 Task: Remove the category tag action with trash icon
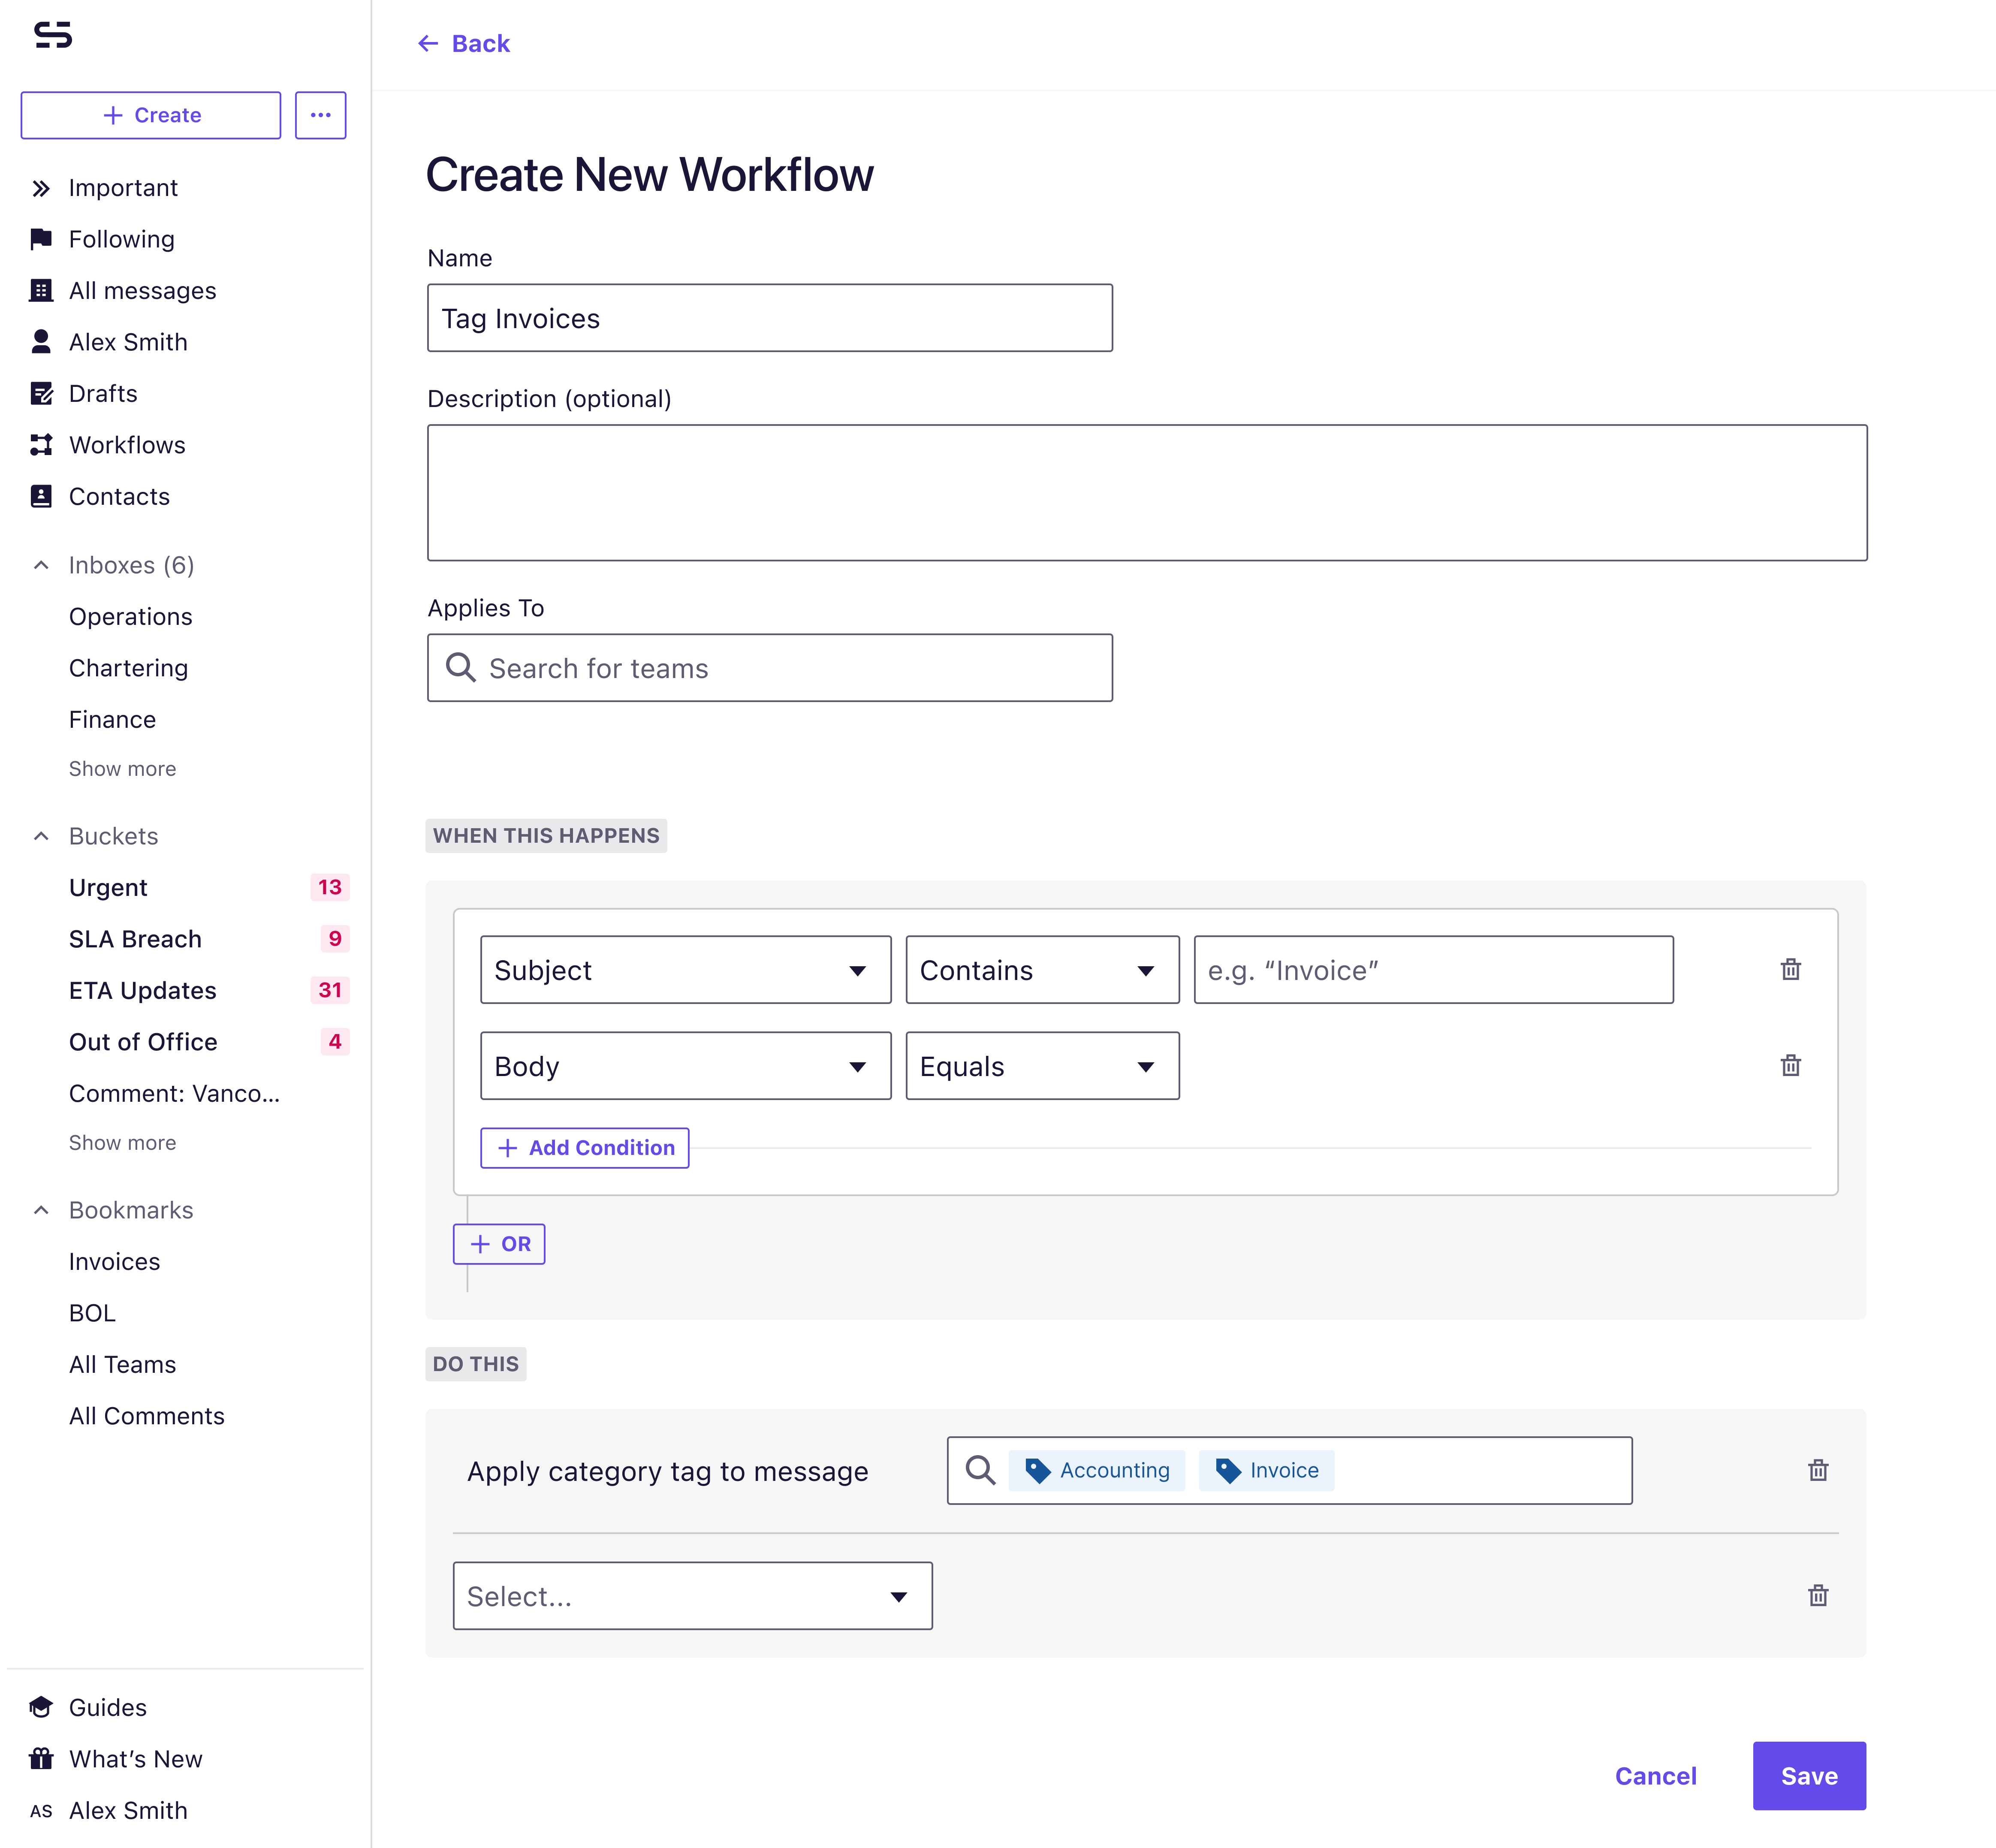coord(1818,1470)
